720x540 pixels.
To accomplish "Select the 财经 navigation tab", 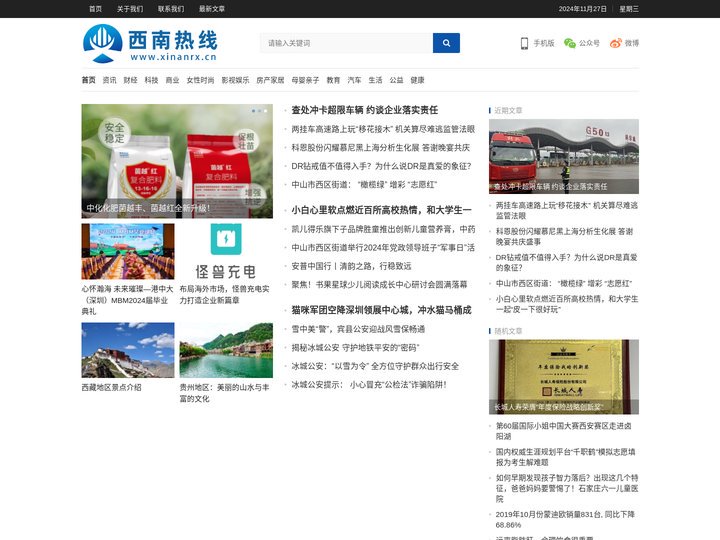I will (130, 80).
